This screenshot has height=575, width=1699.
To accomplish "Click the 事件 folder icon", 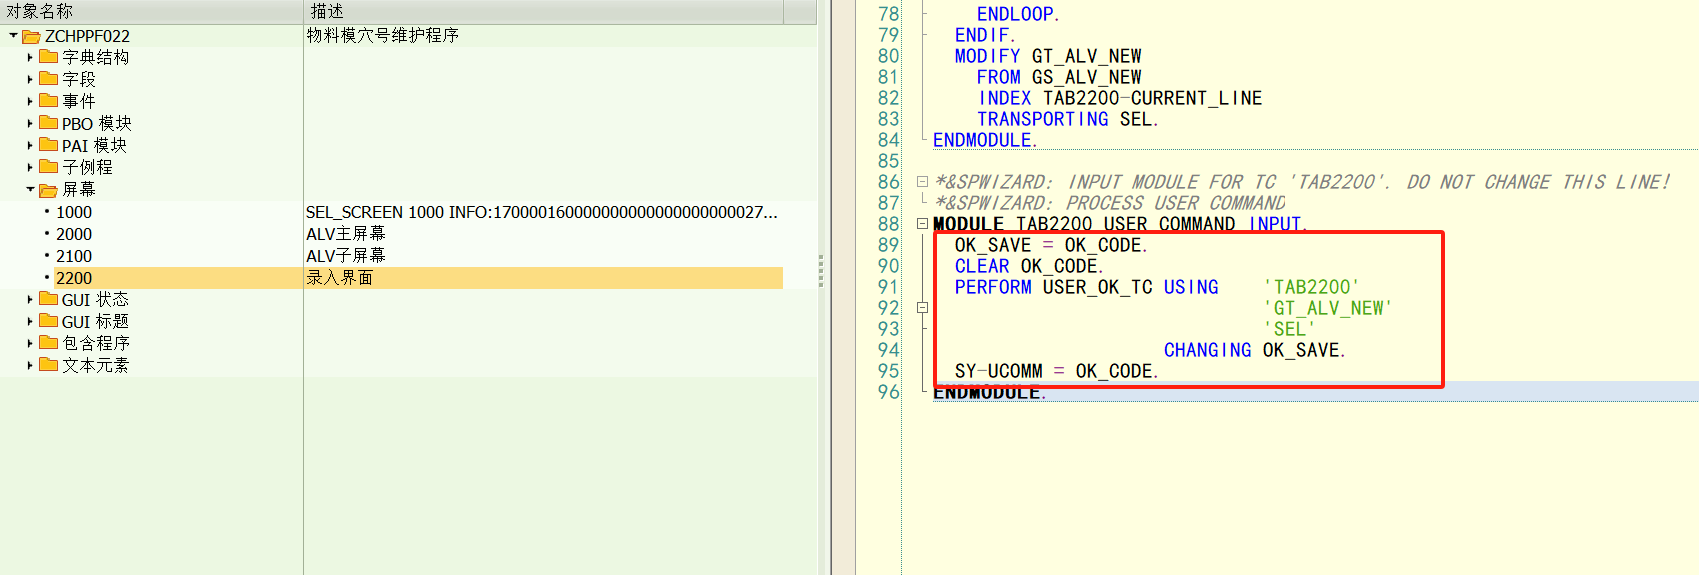I will point(48,101).
